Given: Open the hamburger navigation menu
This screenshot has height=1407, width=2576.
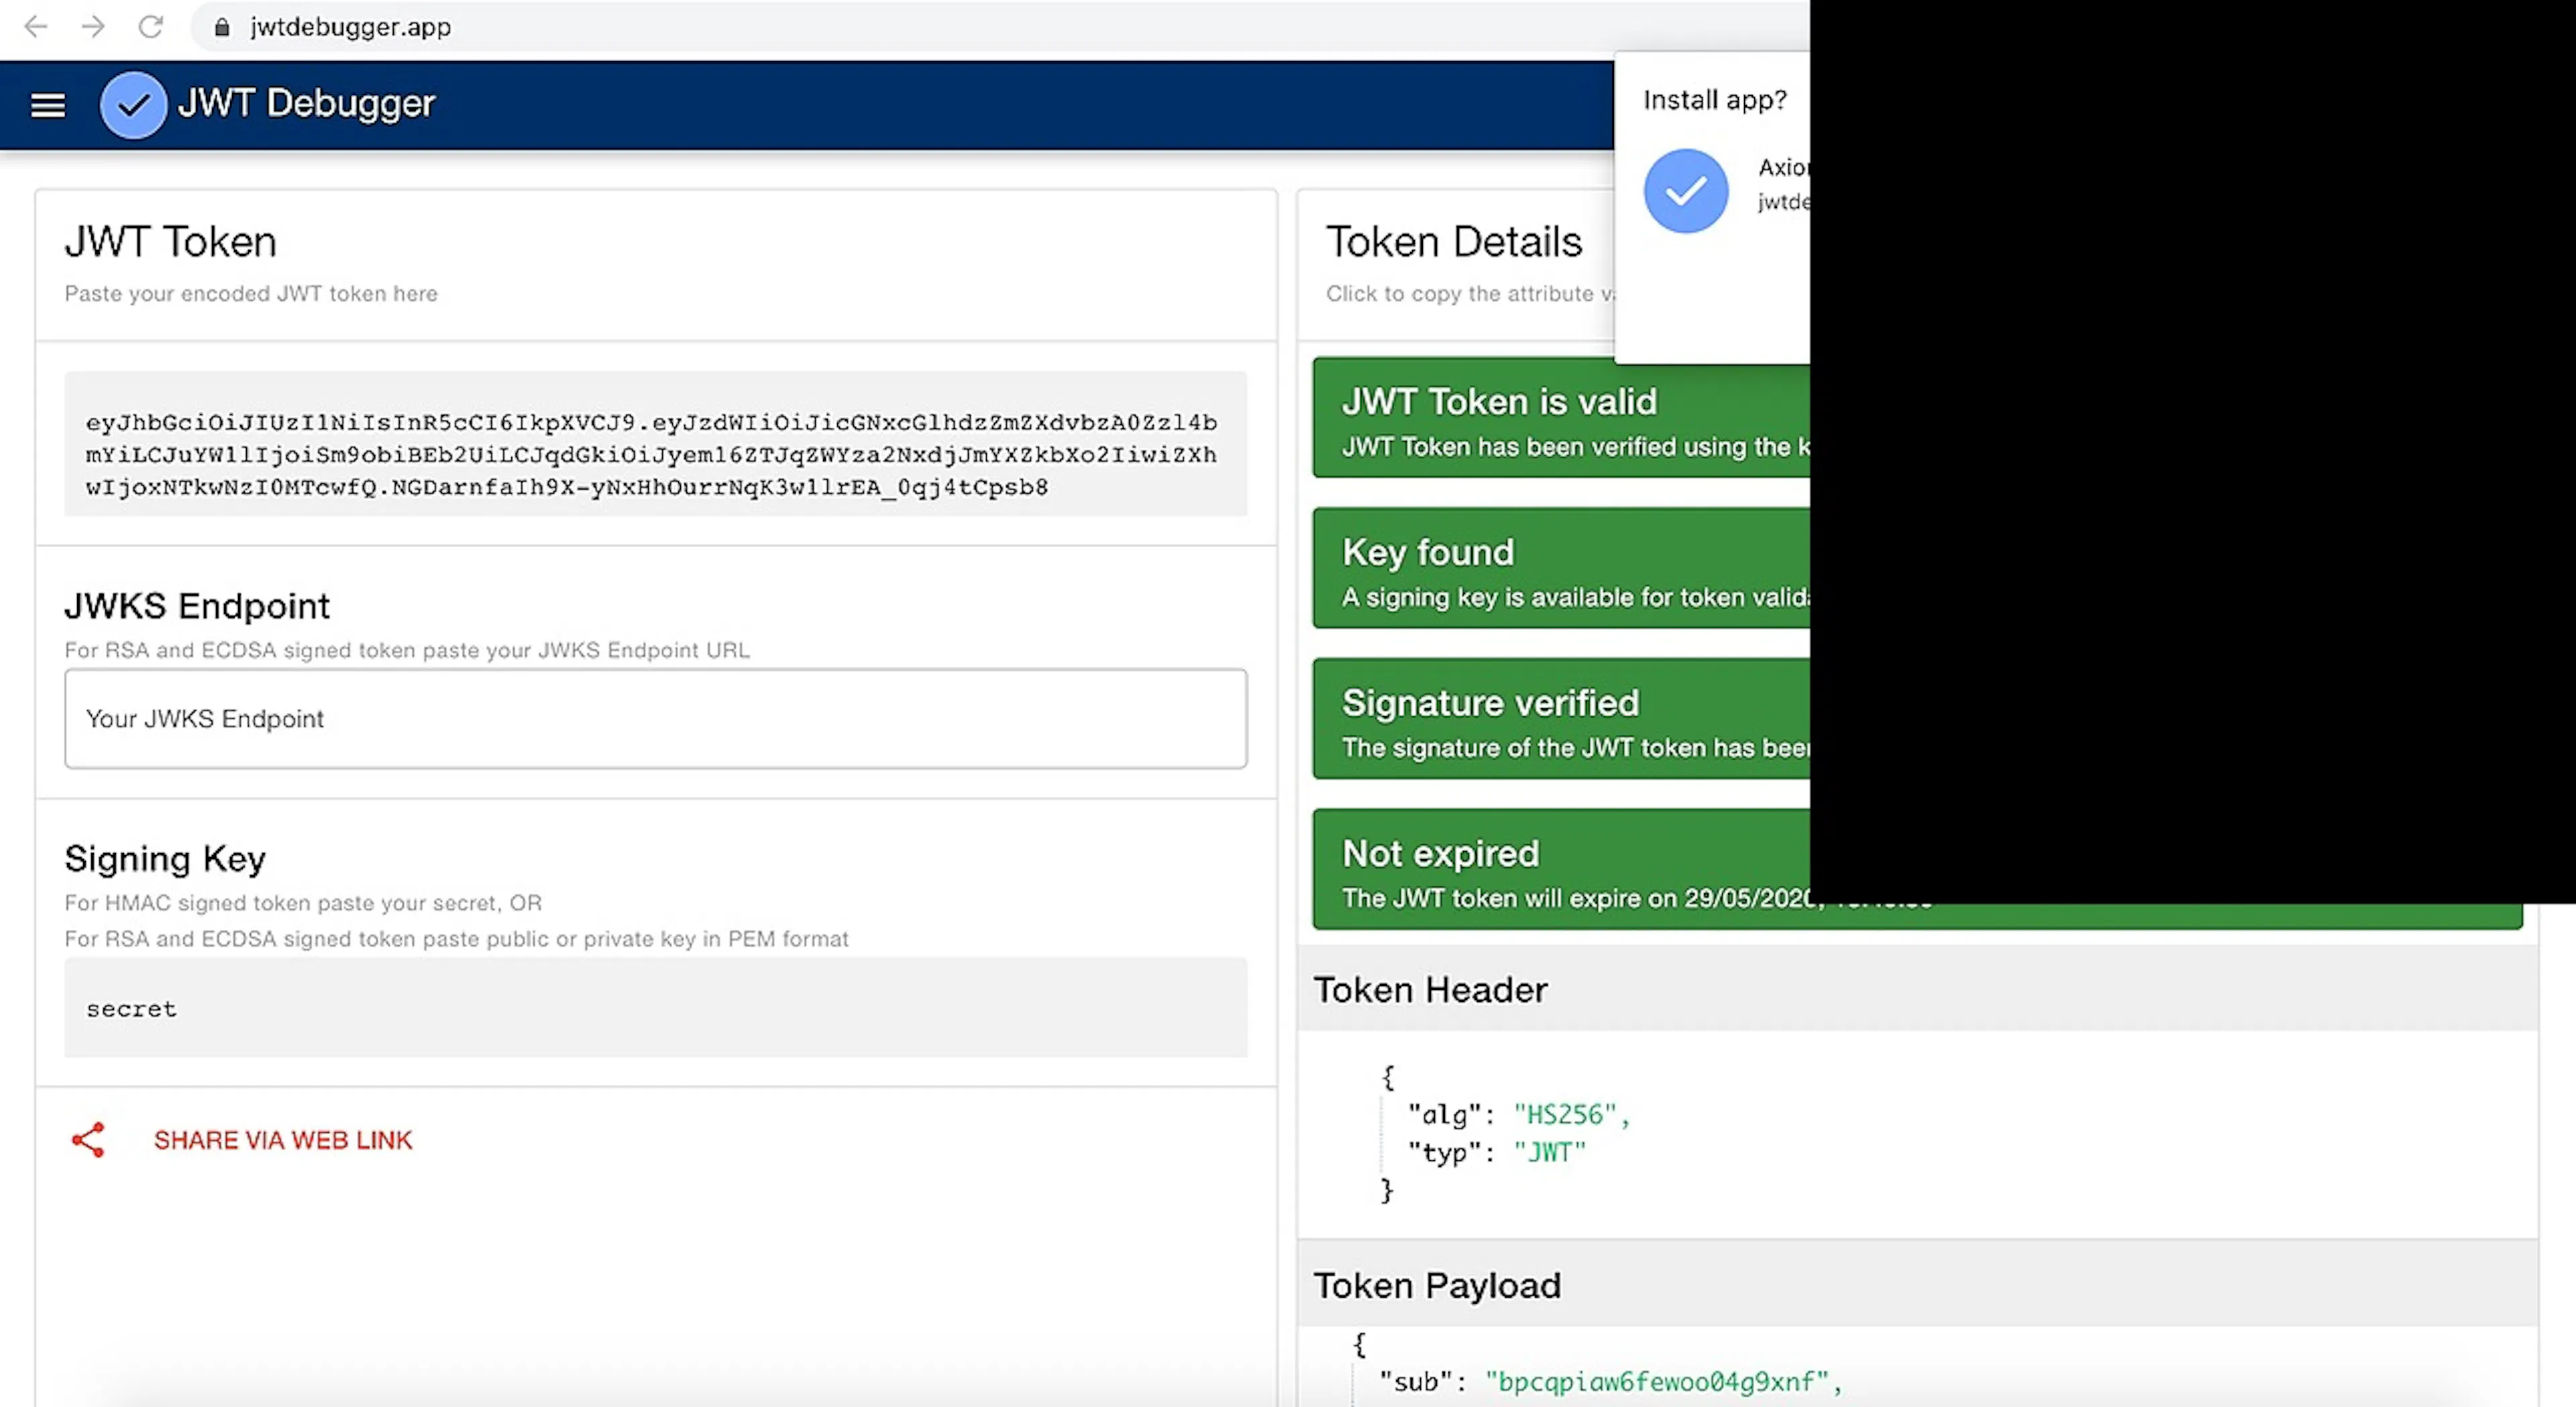Looking at the screenshot, I should pyautogui.click(x=48, y=105).
